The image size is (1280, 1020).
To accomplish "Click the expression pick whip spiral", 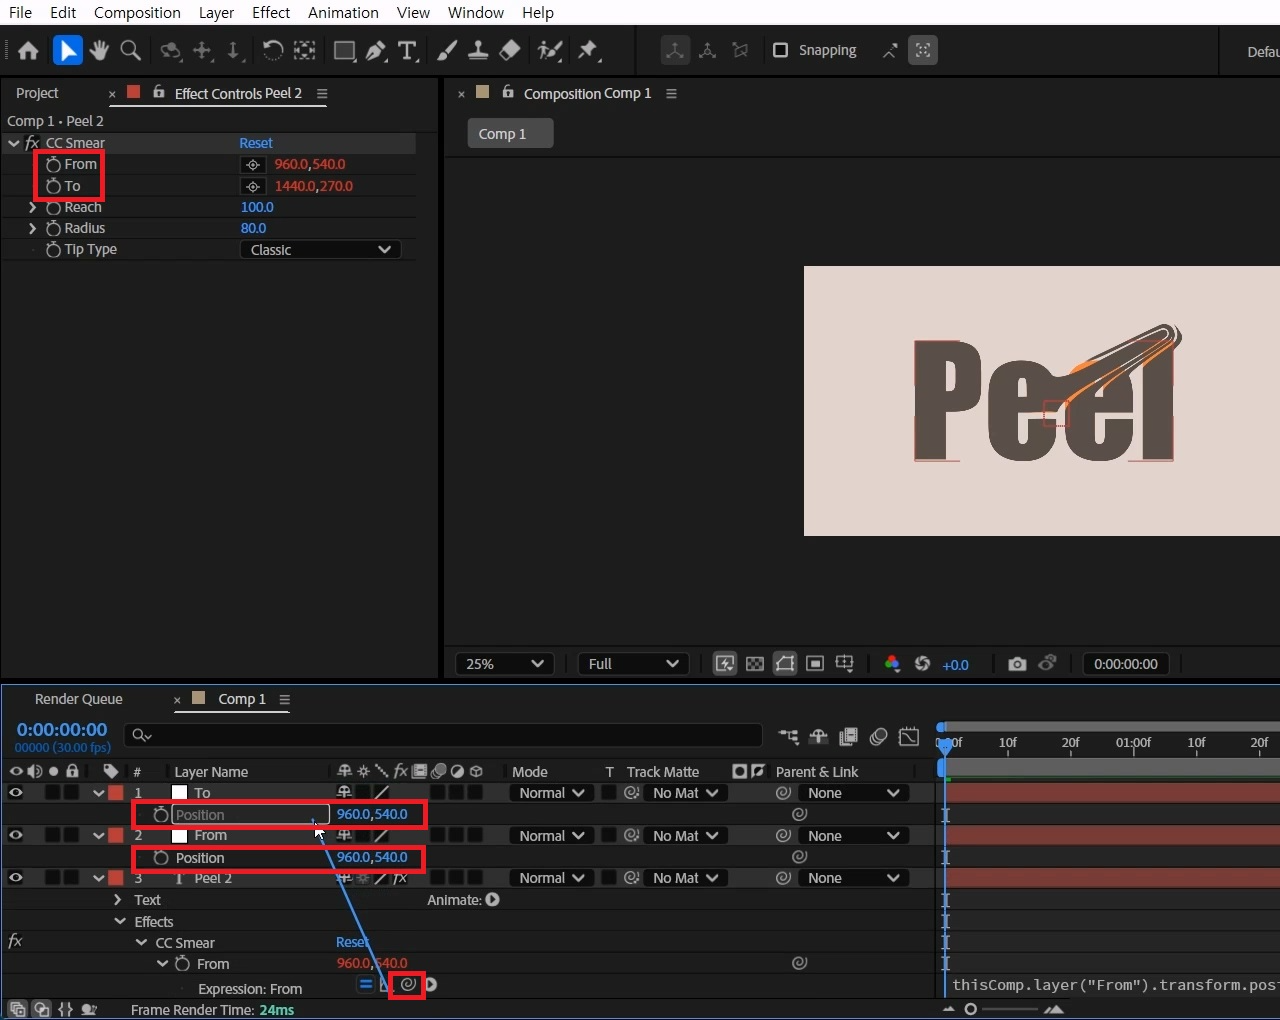I will coord(408,985).
